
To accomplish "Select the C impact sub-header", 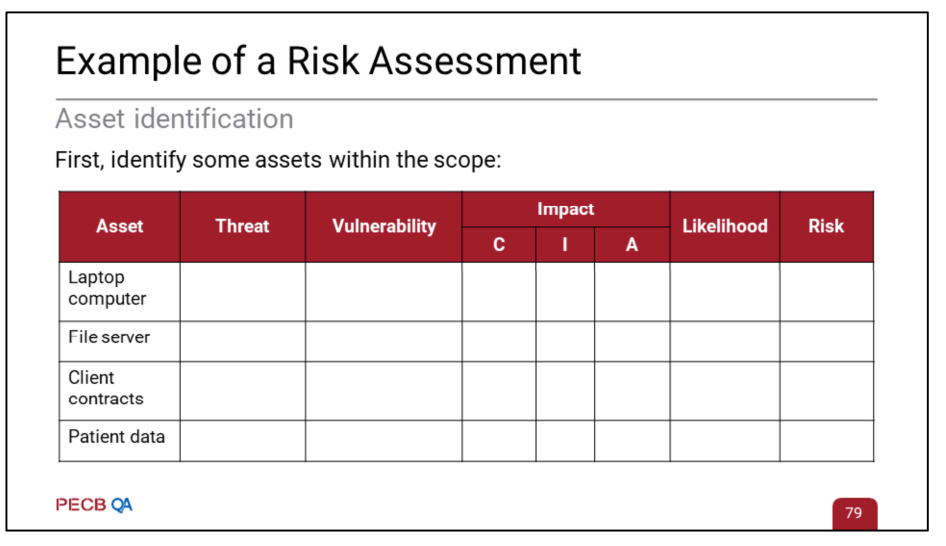I will click(499, 245).
